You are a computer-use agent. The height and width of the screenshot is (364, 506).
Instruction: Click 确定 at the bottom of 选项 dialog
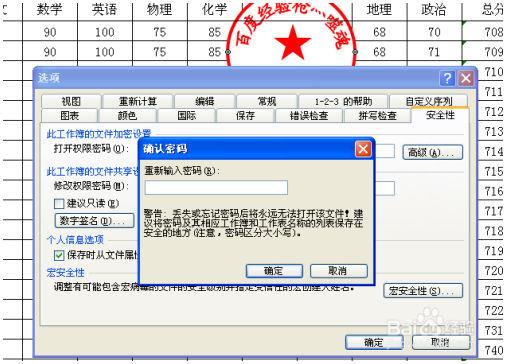374,342
